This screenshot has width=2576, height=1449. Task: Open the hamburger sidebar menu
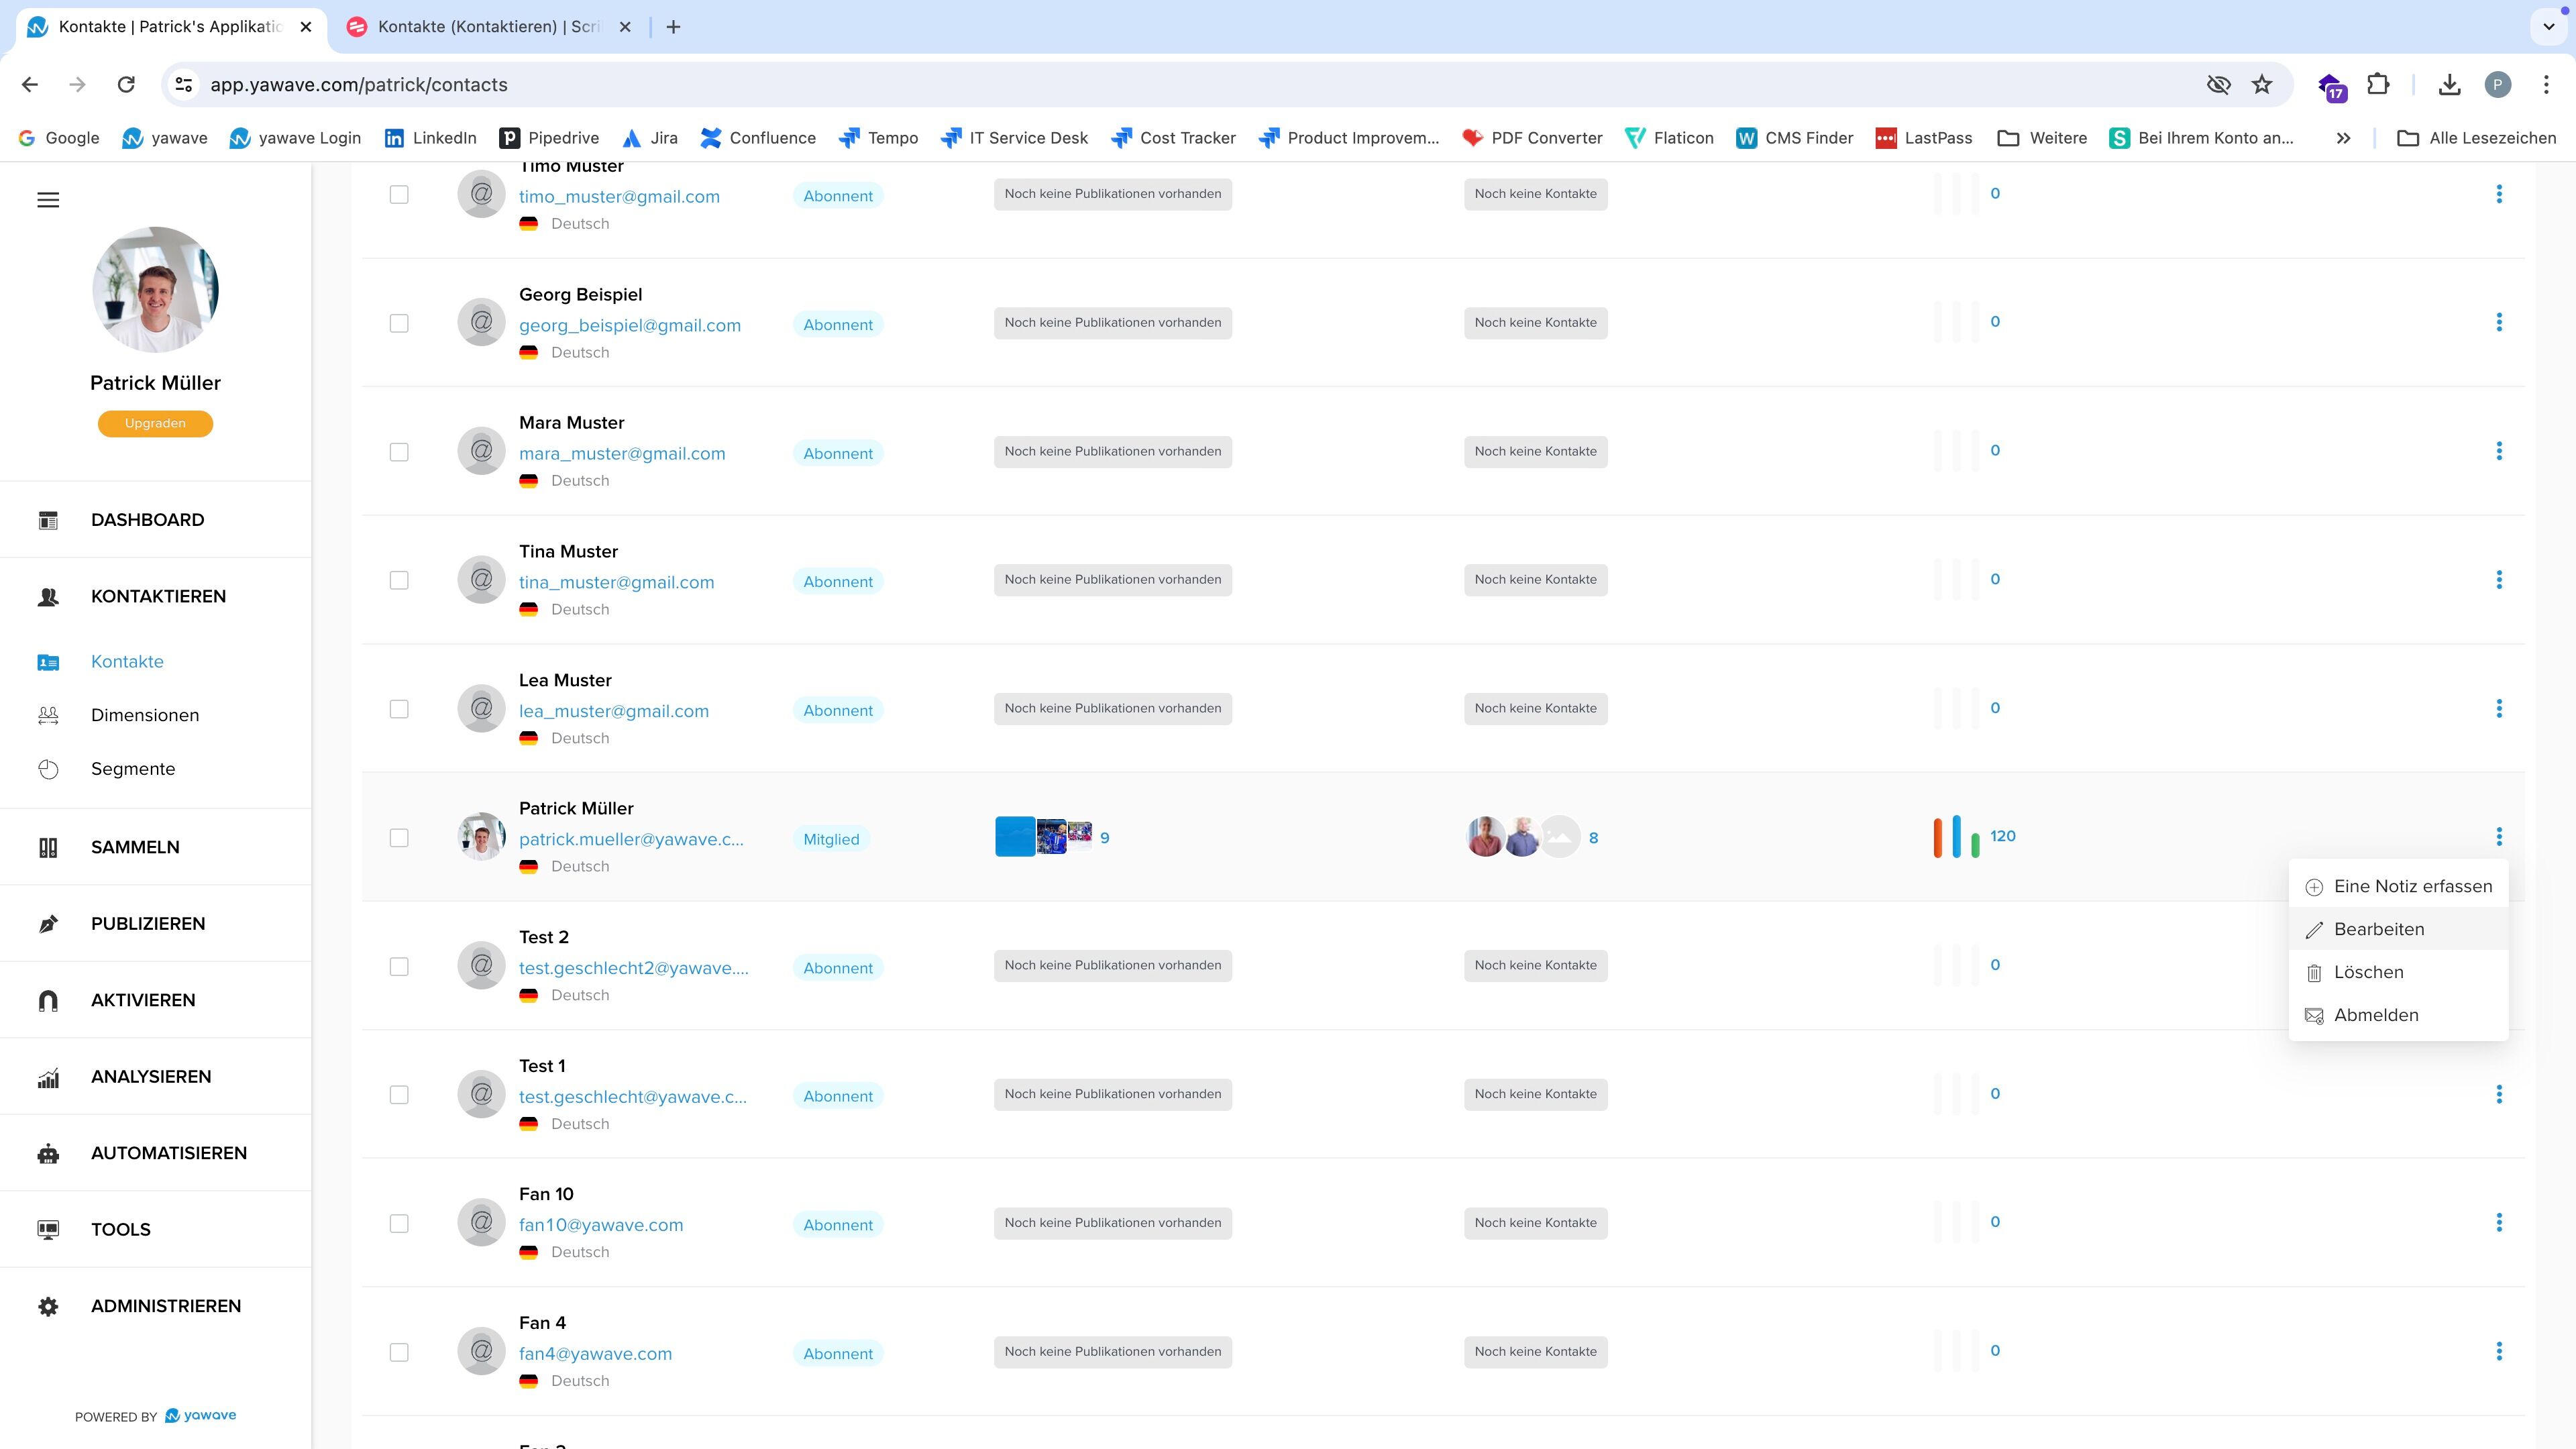[48, 200]
